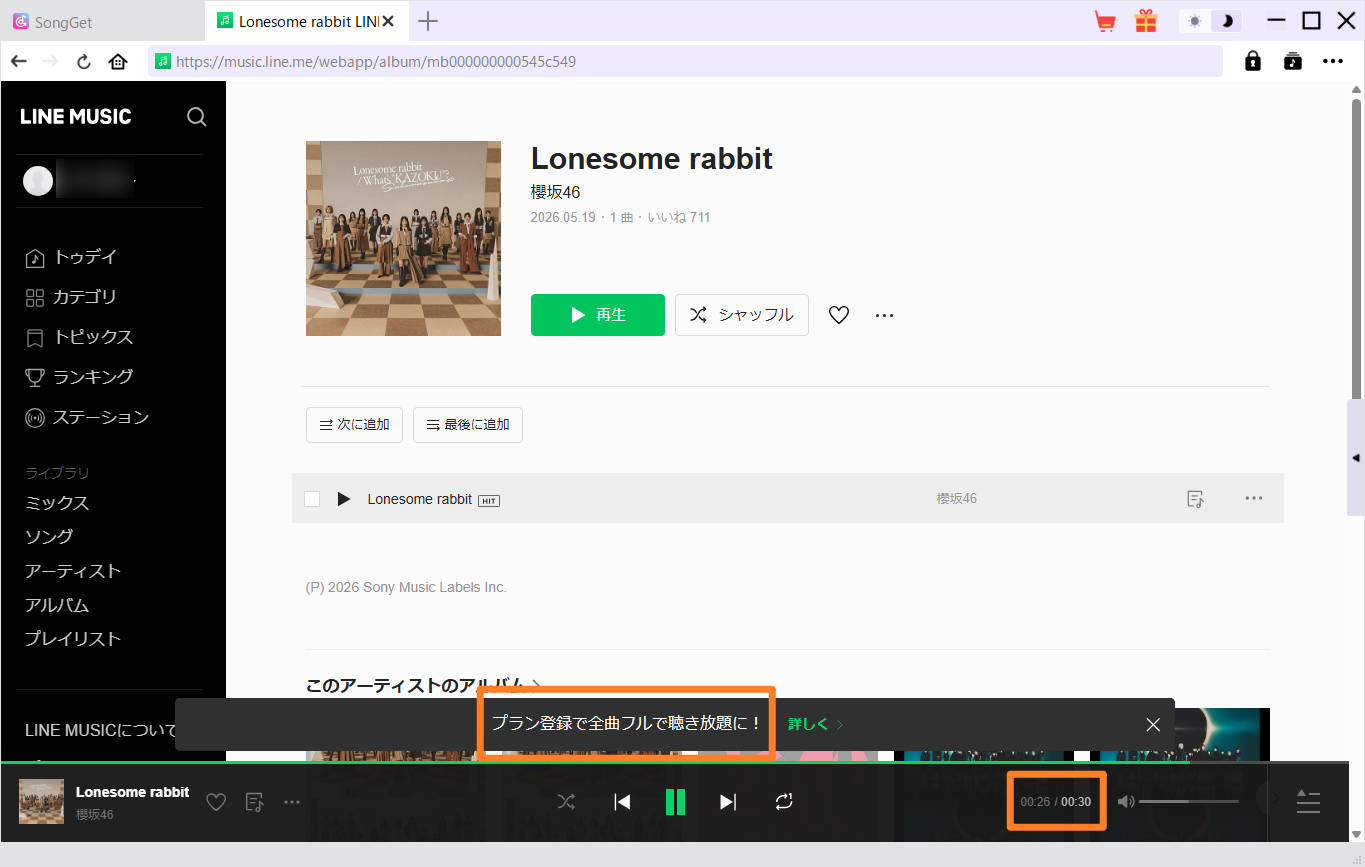
Task: Click 次に追加 button
Action: tap(354, 425)
